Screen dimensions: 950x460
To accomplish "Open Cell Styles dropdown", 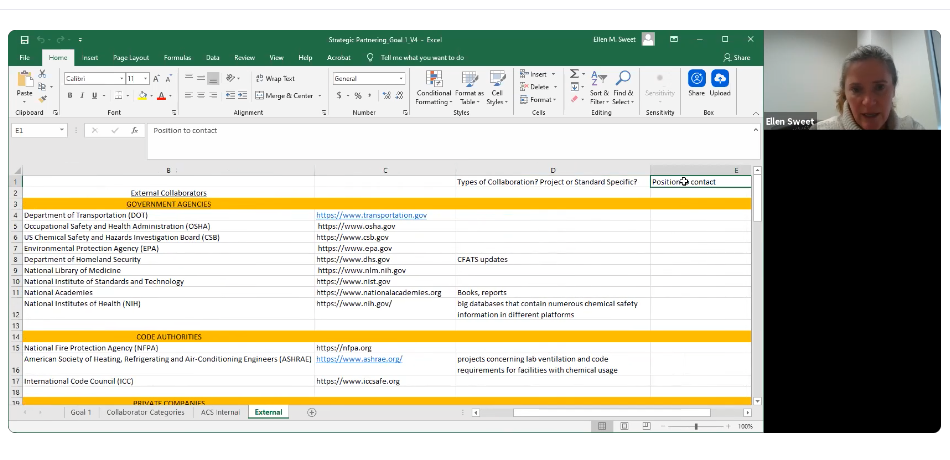I will pos(497,88).
